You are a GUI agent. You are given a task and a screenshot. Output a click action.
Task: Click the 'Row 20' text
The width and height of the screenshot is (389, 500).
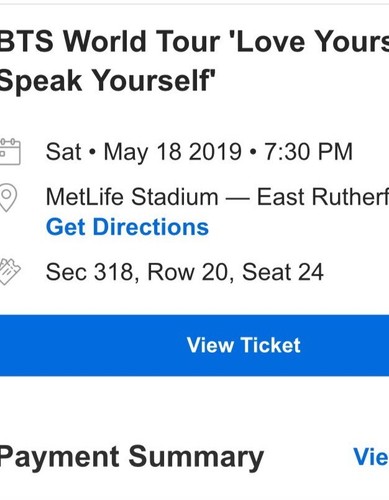188,272
